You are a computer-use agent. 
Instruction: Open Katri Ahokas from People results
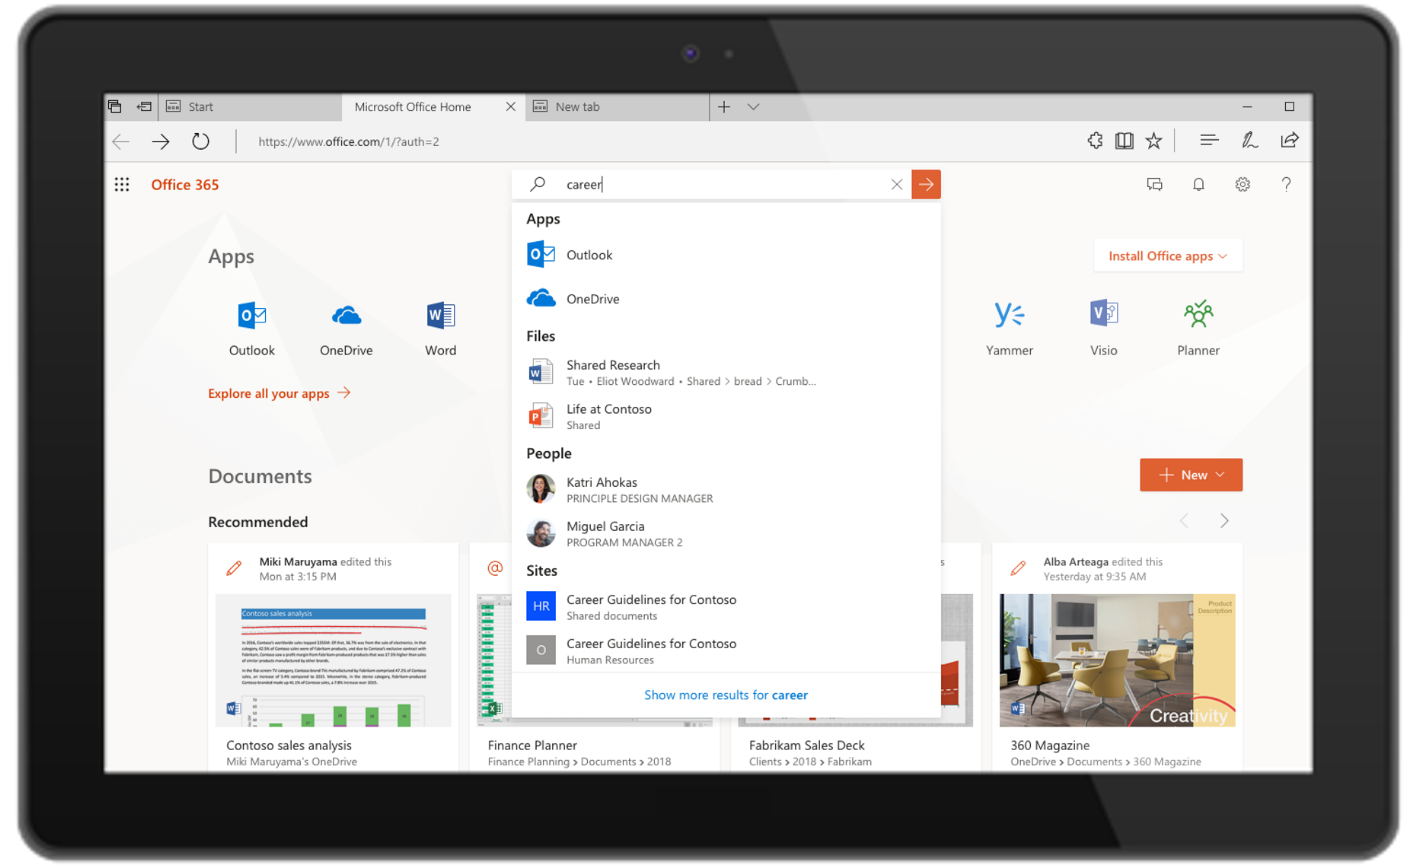tap(601, 489)
